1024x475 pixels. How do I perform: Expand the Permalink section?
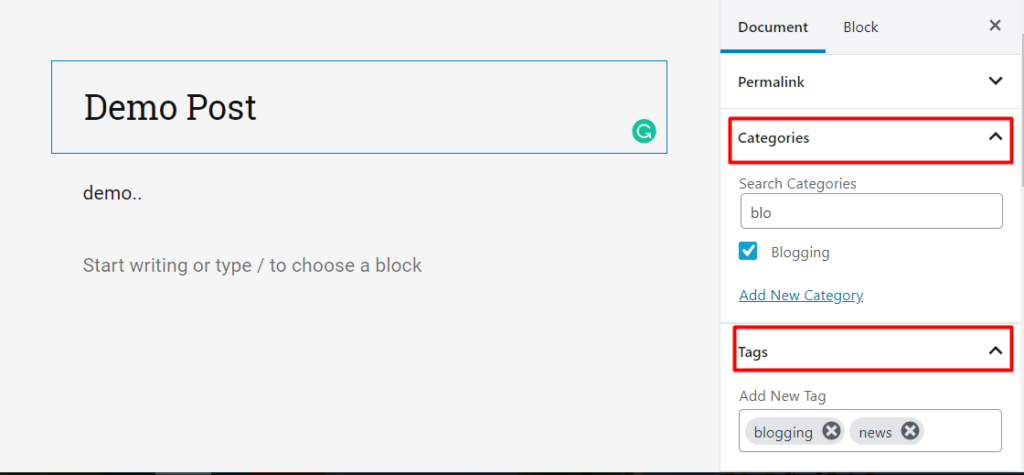tap(995, 81)
